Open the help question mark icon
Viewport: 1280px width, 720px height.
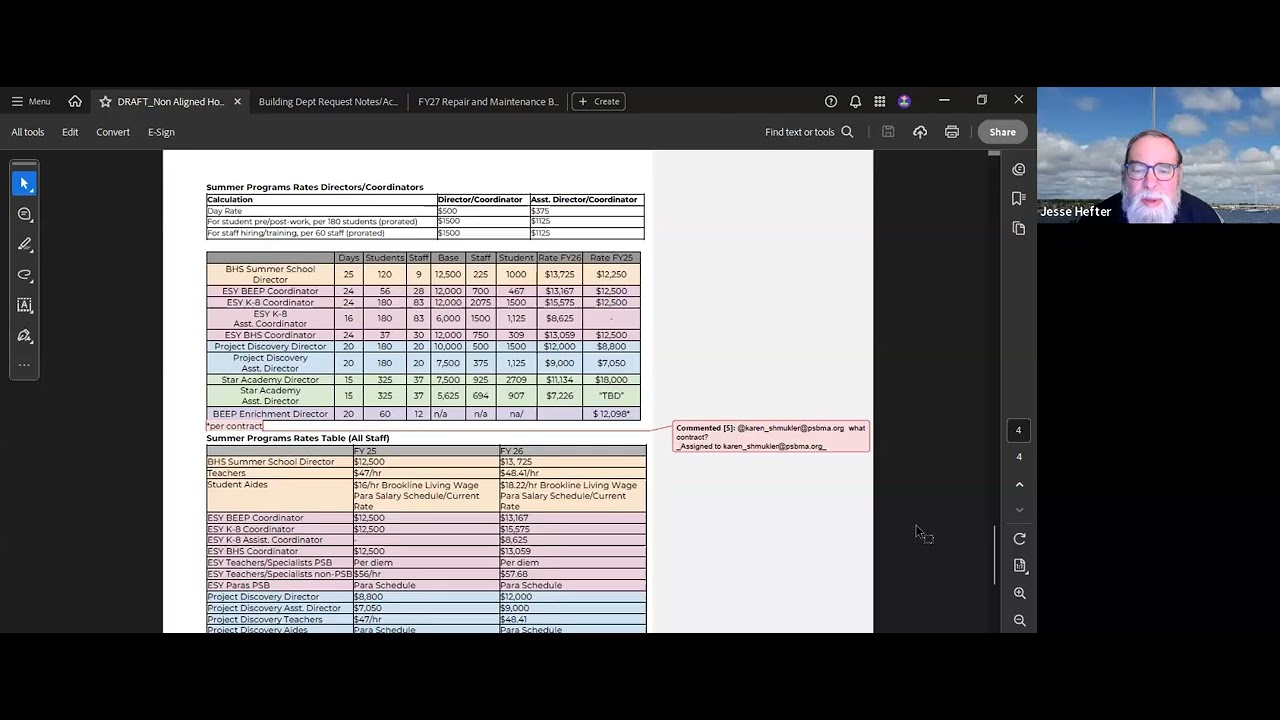(x=831, y=101)
